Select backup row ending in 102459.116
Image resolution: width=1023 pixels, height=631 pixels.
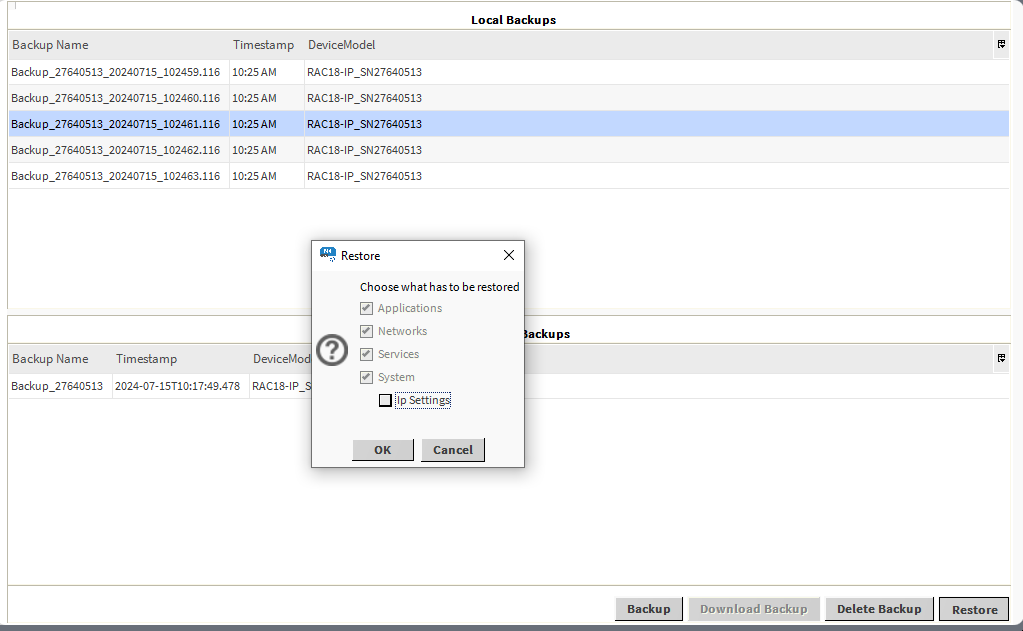click(x=115, y=72)
